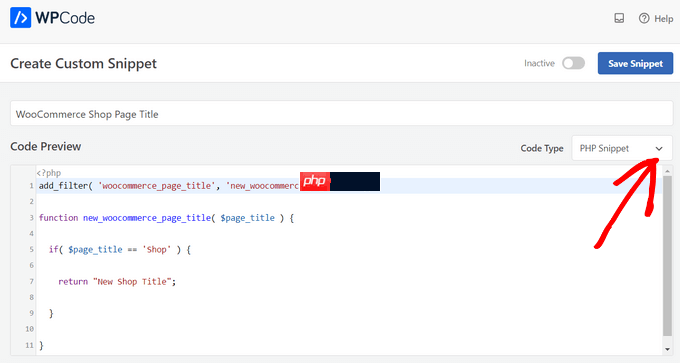Click the Help question mark icon
The height and width of the screenshot is (363, 680).
[x=644, y=18]
